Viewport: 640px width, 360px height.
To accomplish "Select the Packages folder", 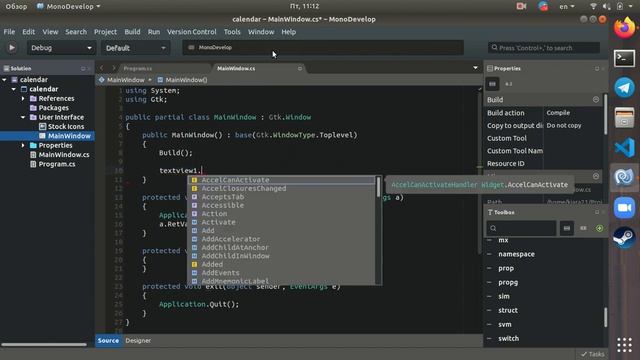I will point(49,108).
